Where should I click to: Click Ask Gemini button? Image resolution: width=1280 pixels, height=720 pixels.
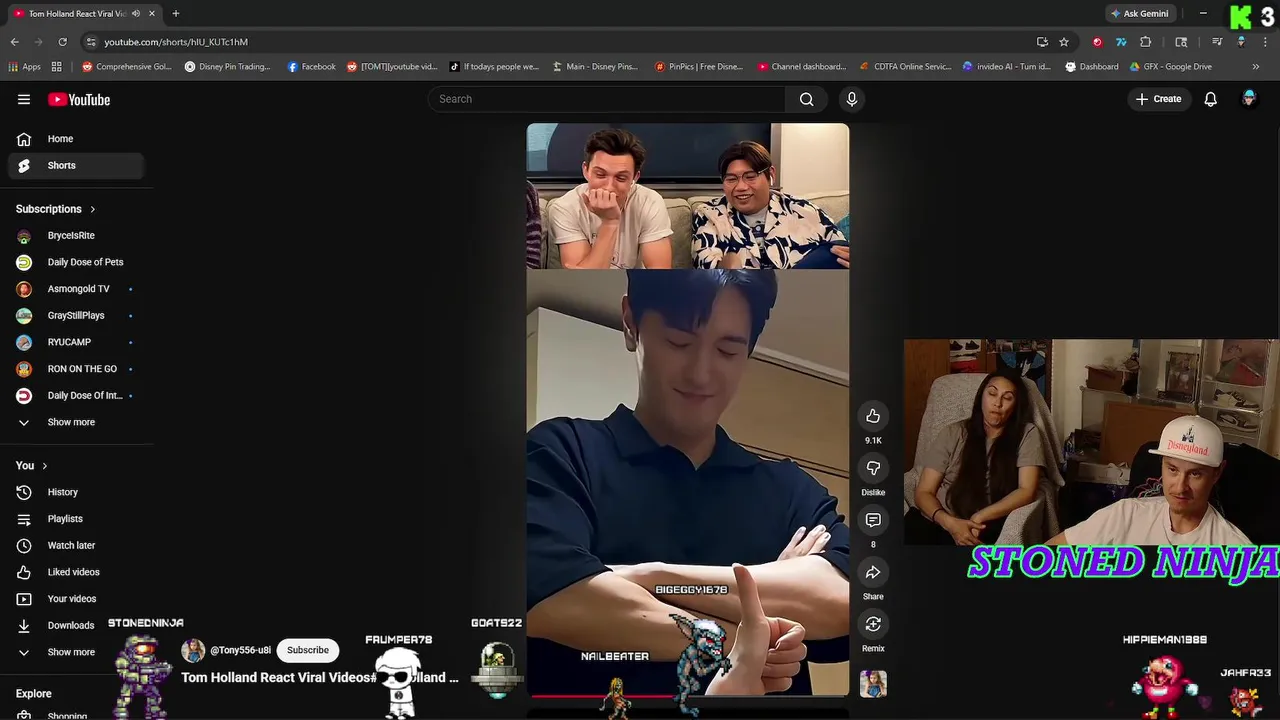tap(1139, 13)
